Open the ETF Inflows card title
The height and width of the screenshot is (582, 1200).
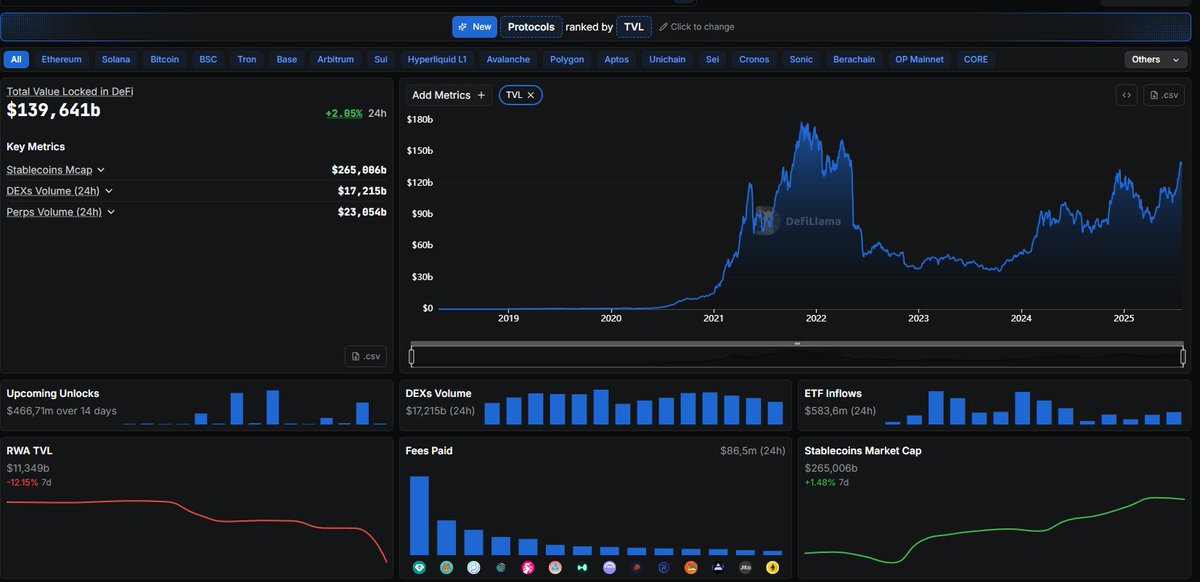pos(833,393)
